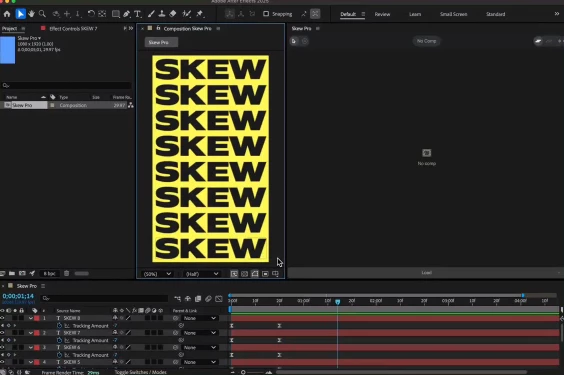Select the Puppet Pin tool
Viewport: 564px width, 375px height.
[200, 14]
